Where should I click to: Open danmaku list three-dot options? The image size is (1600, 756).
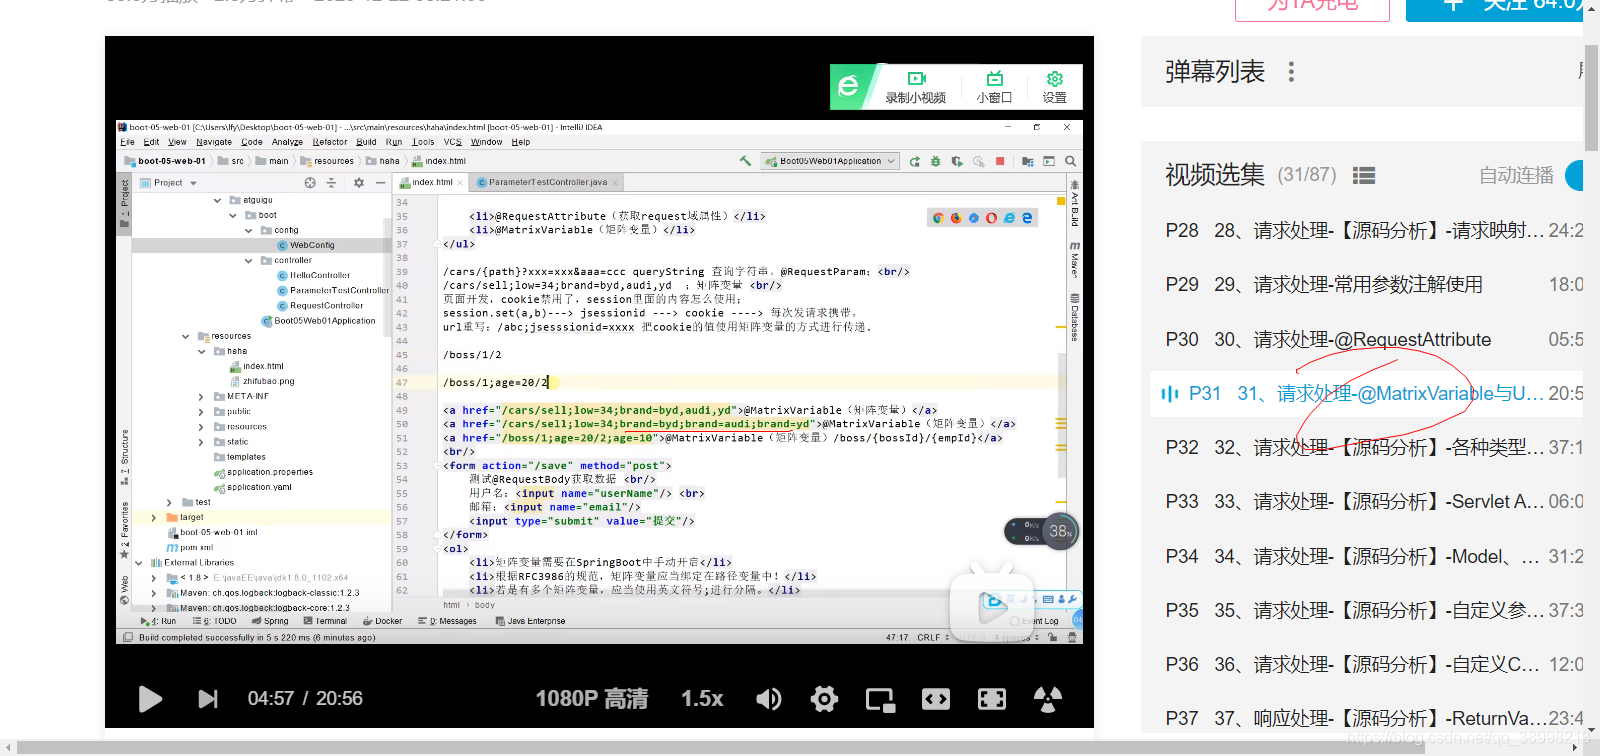(x=1291, y=72)
